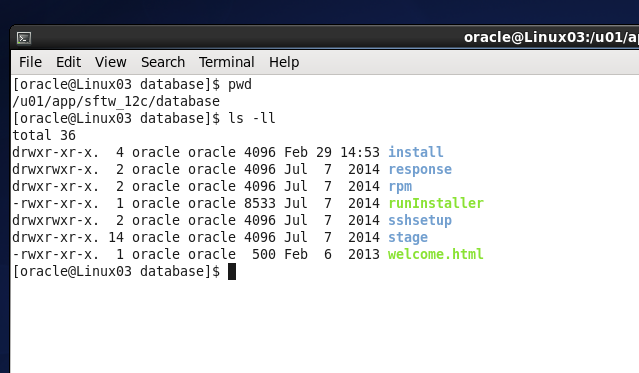The height and width of the screenshot is (373, 639).
Task: Click the 500 file size value
Action: coord(264,254)
